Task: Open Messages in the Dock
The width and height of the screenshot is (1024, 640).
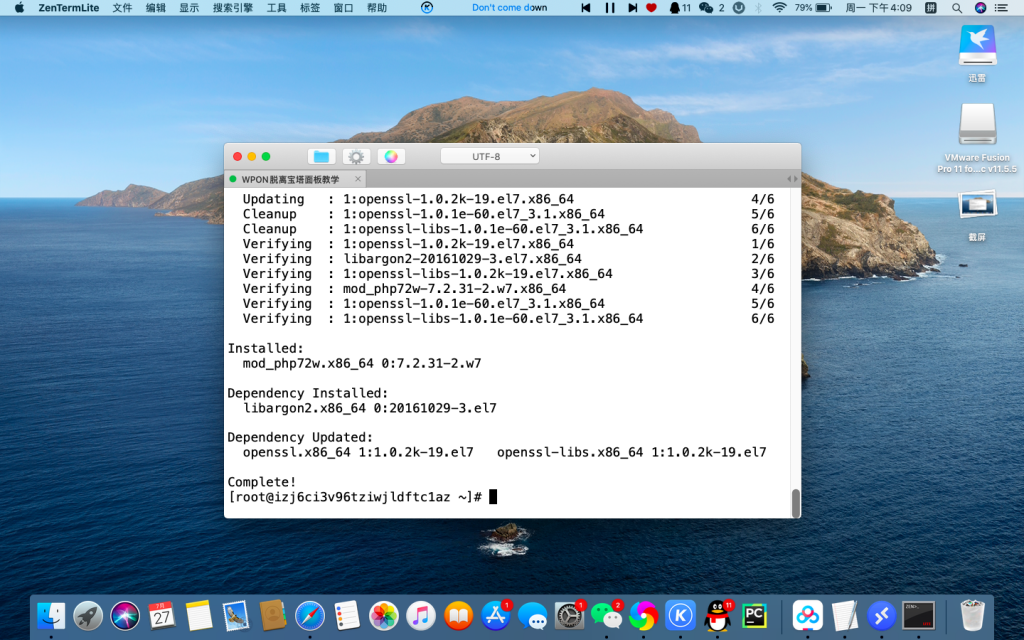Action: [532, 616]
